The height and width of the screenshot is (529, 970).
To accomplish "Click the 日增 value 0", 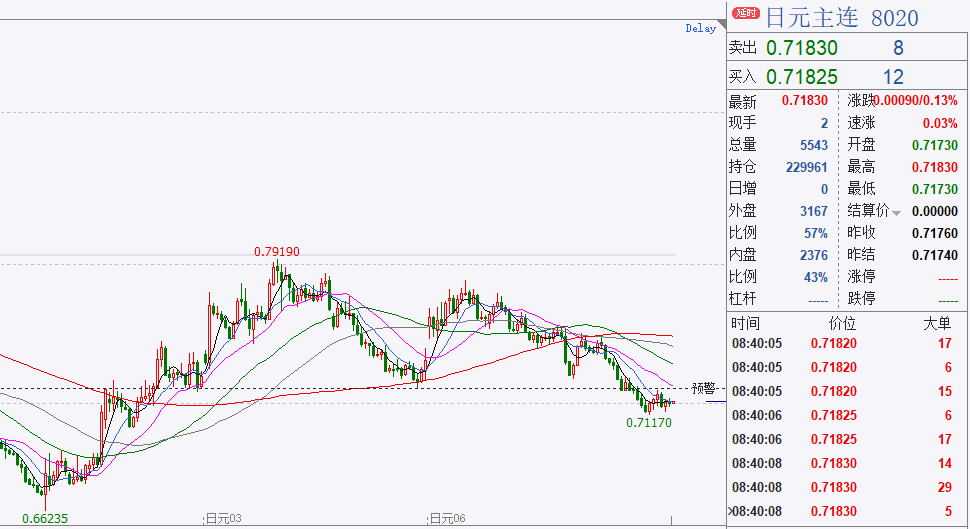I will (x=824, y=189).
